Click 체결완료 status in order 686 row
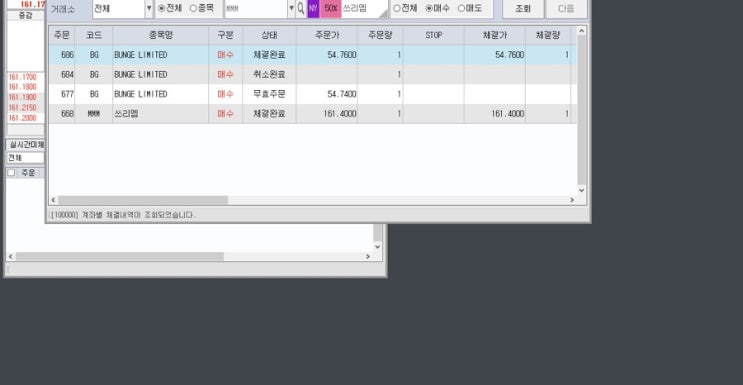The image size is (743, 385). tap(269, 55)
